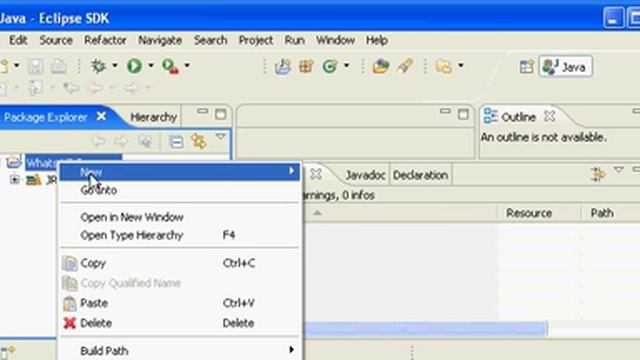640x360 pixels.
Task: Open the New submenu arrow
Action: pyautogui.click(x=291, y=171)
